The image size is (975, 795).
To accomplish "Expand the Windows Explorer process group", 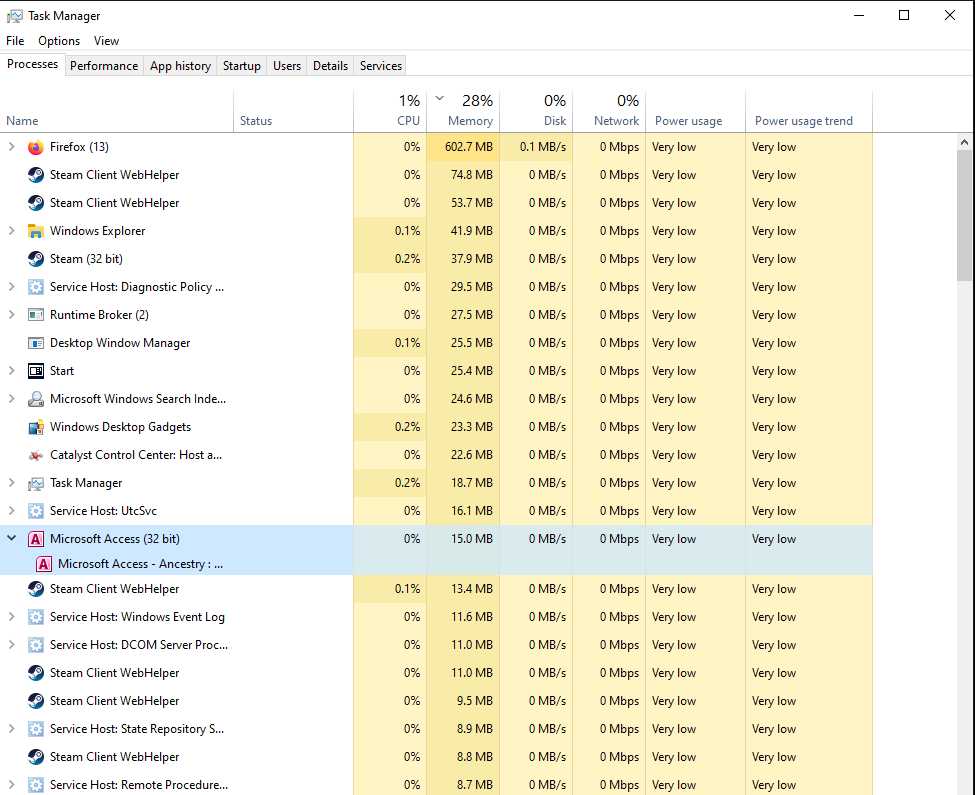I will point(11,231).
